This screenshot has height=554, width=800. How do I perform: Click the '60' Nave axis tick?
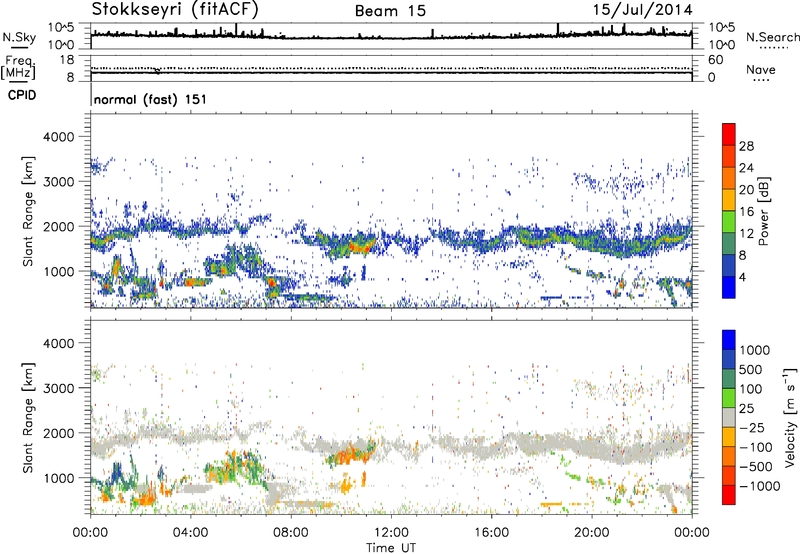715,60
